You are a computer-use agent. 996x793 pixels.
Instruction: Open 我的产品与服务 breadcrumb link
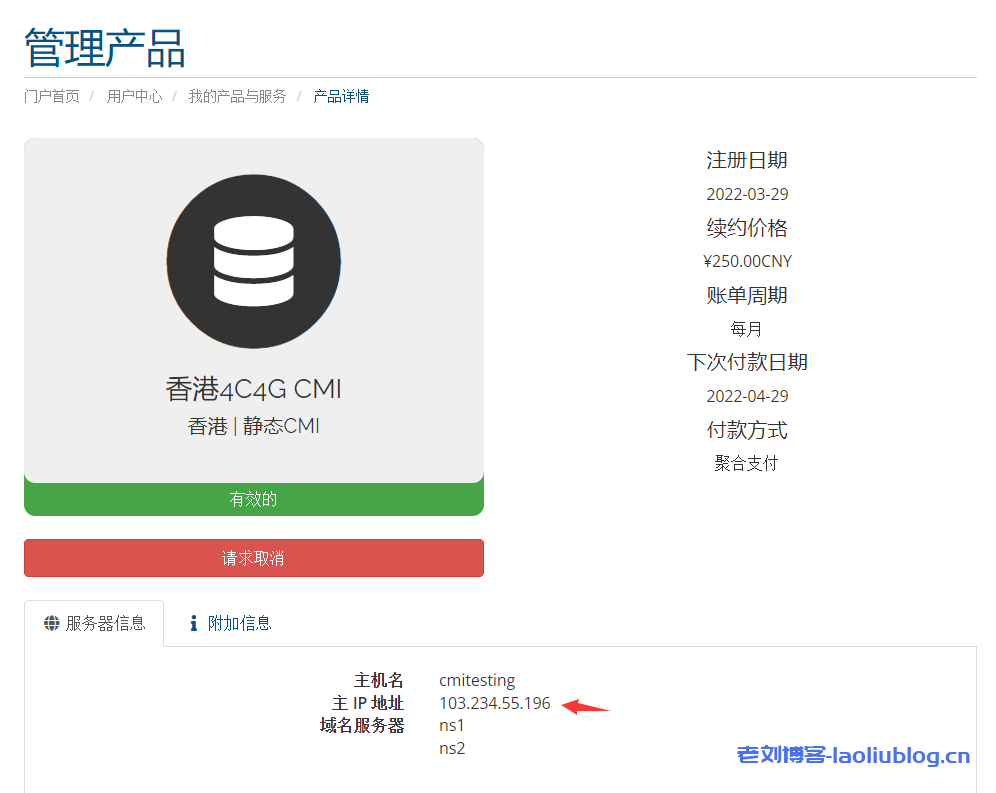click(236, 96)
